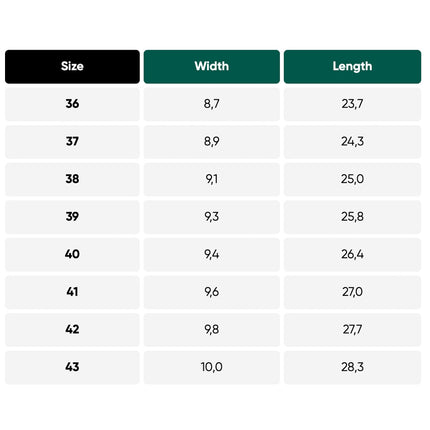Select the size 37 cell
This screenshot has width=430, height=430.
point(72,142)
